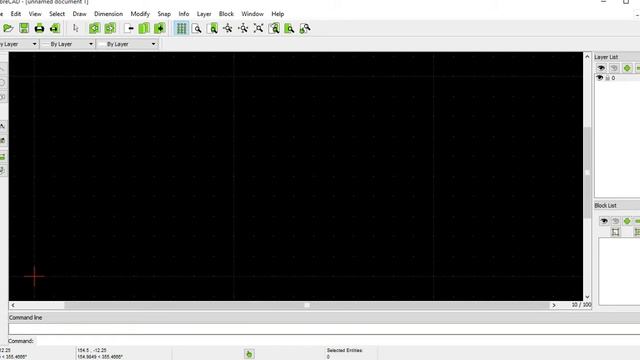Zoom in using the toolbar icon
Screen dimensions: 640x360
228,28
